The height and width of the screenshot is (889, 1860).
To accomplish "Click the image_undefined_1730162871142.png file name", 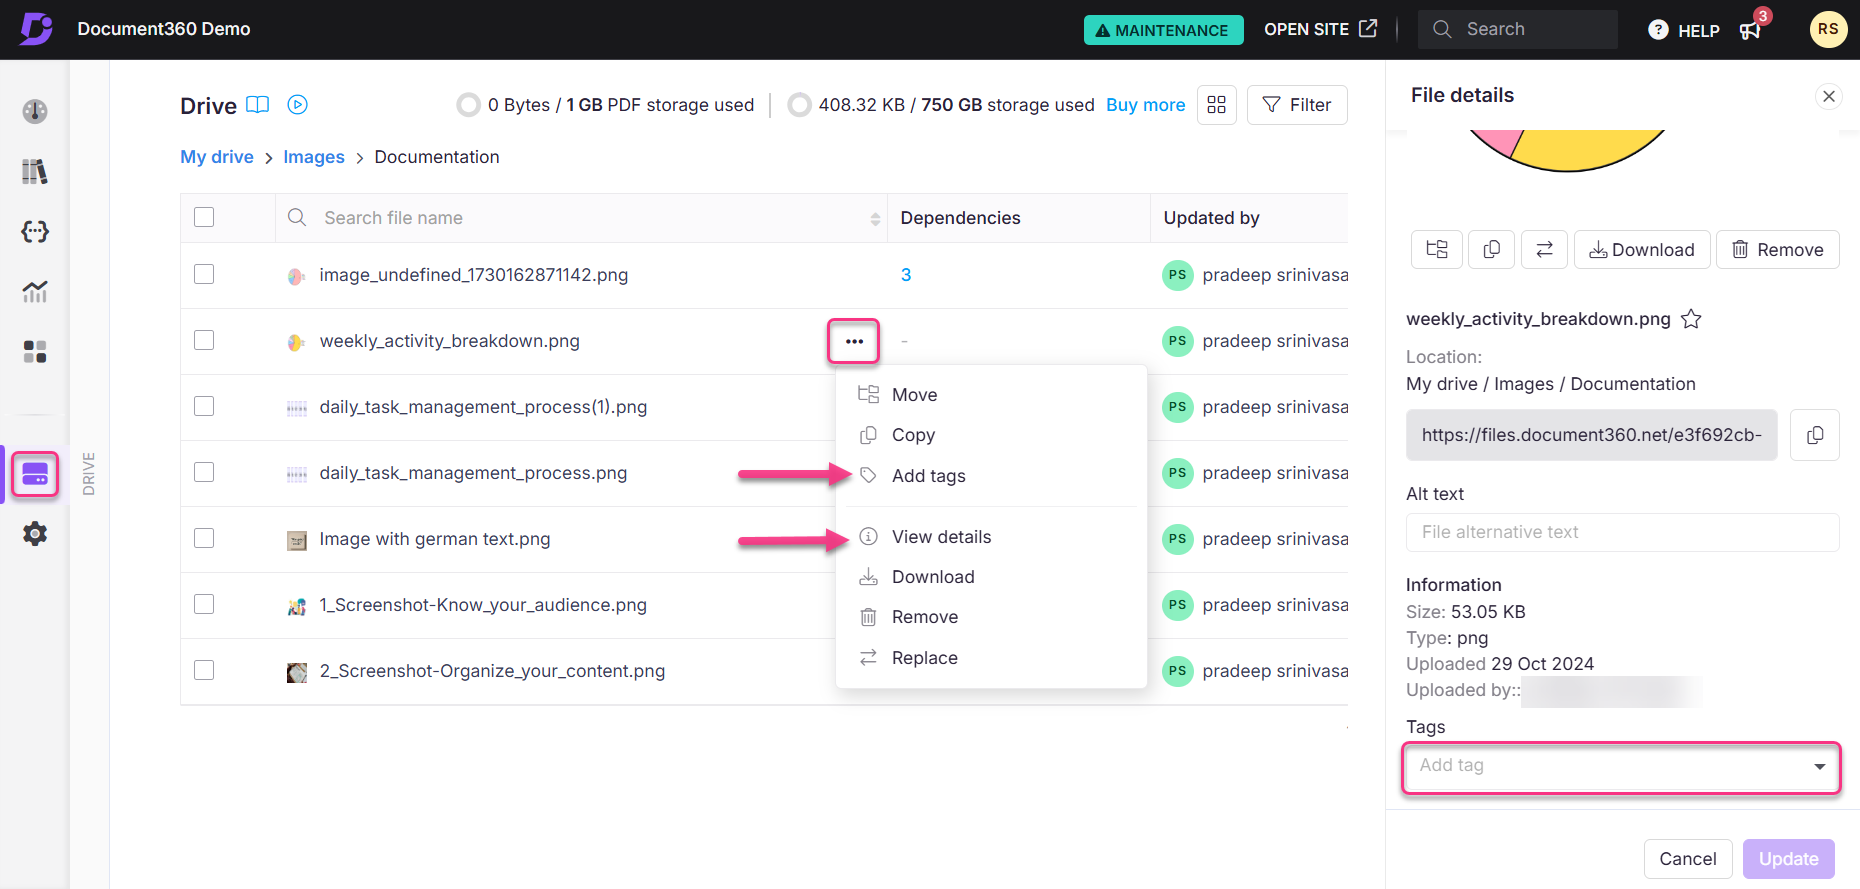I will coord(474,275).
